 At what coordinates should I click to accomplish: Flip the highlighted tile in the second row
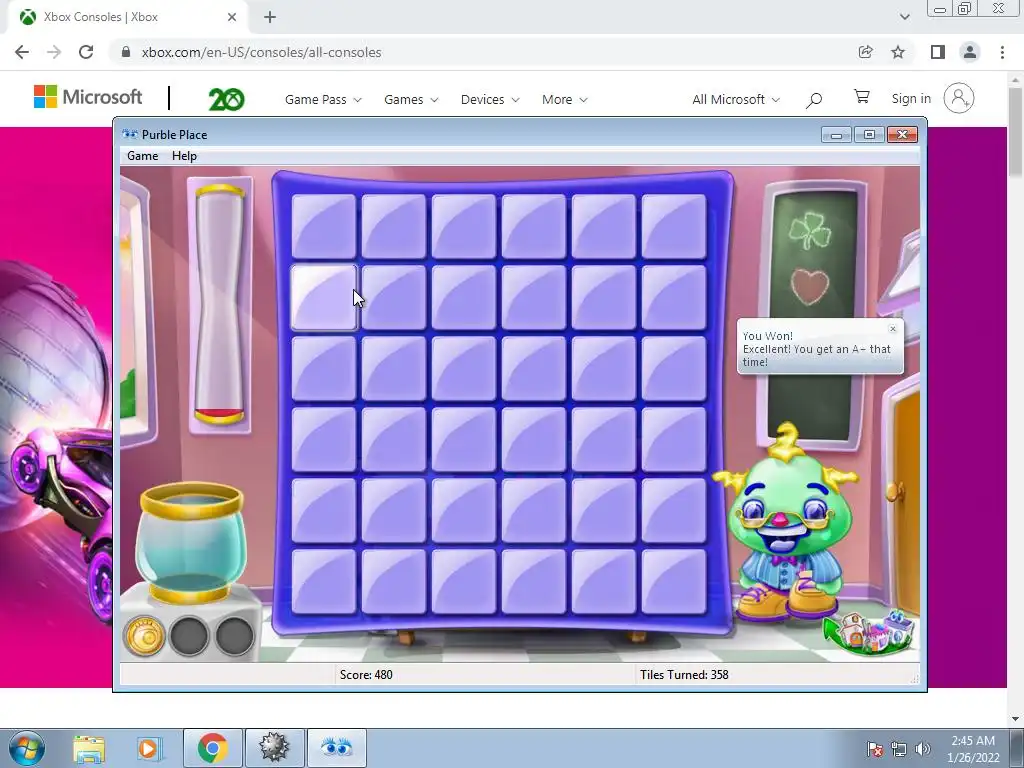[324, 297]
